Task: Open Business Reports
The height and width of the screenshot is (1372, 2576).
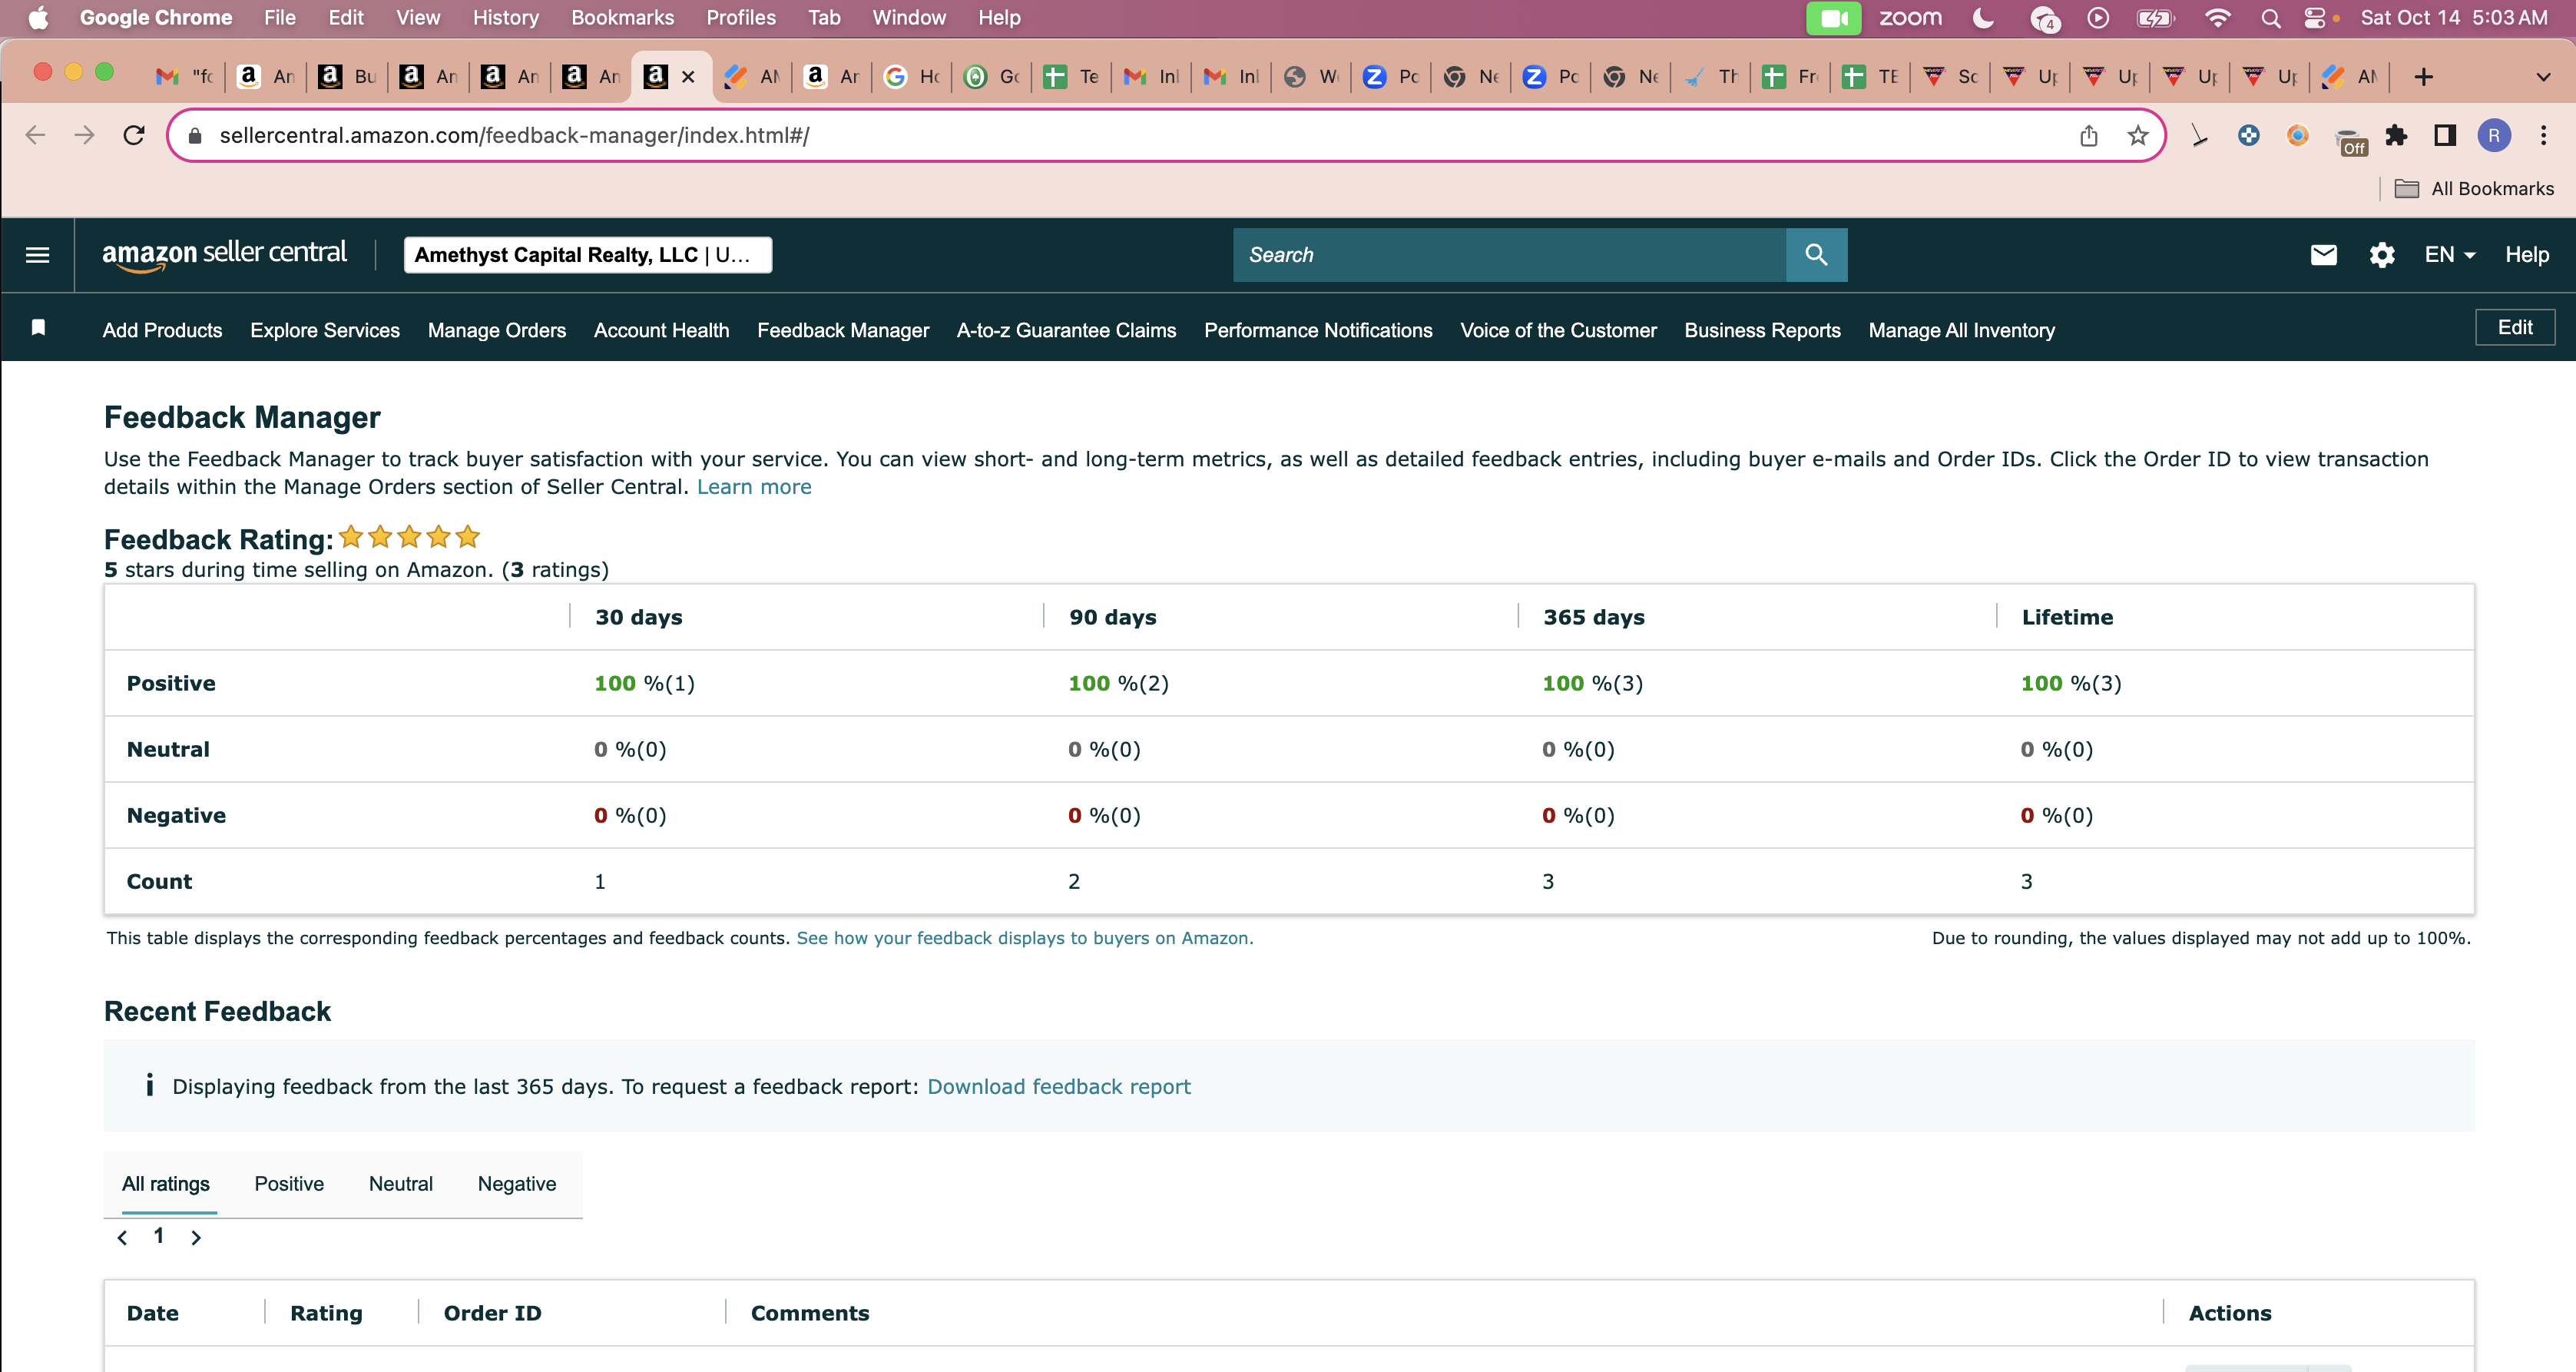Action: click(1762, 330)
